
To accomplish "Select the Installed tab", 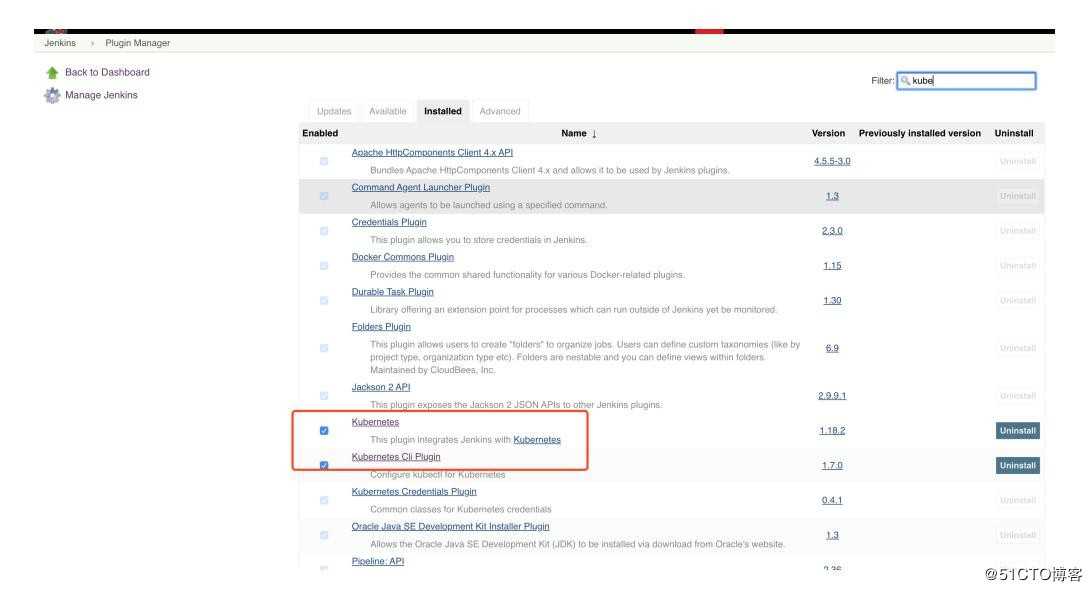I will (x=443, y=111).
